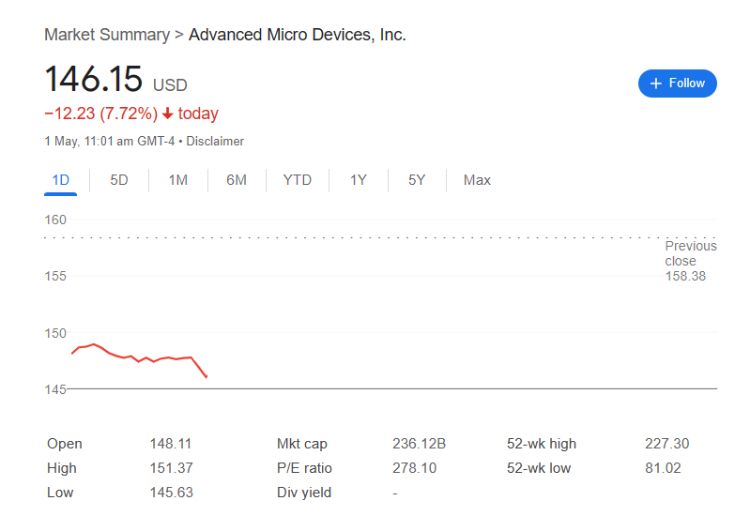Click the 146.15 USD price
This screenshot has height=516, width=750.
coord(116,79)
